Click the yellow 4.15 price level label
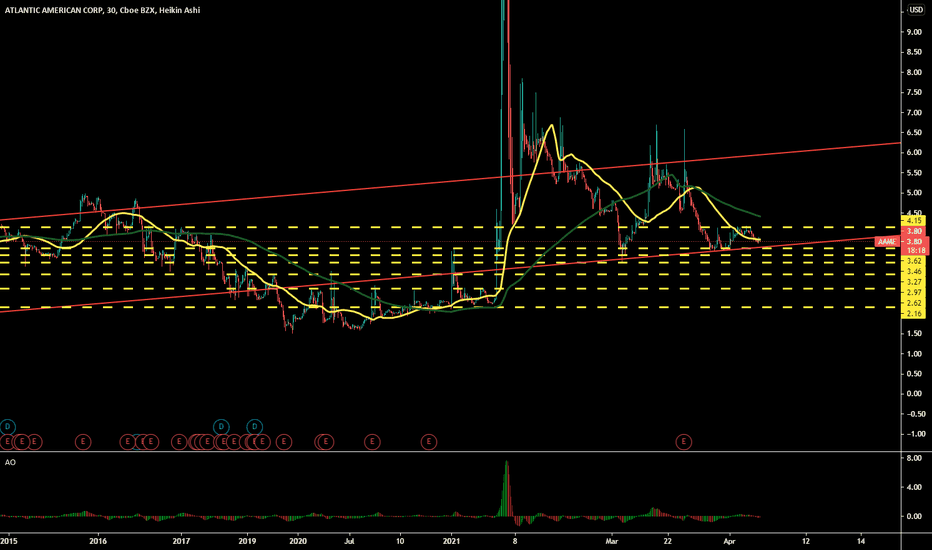Viewport: 932px width, 550px height. pyautogui.click(x=915, y=221)
